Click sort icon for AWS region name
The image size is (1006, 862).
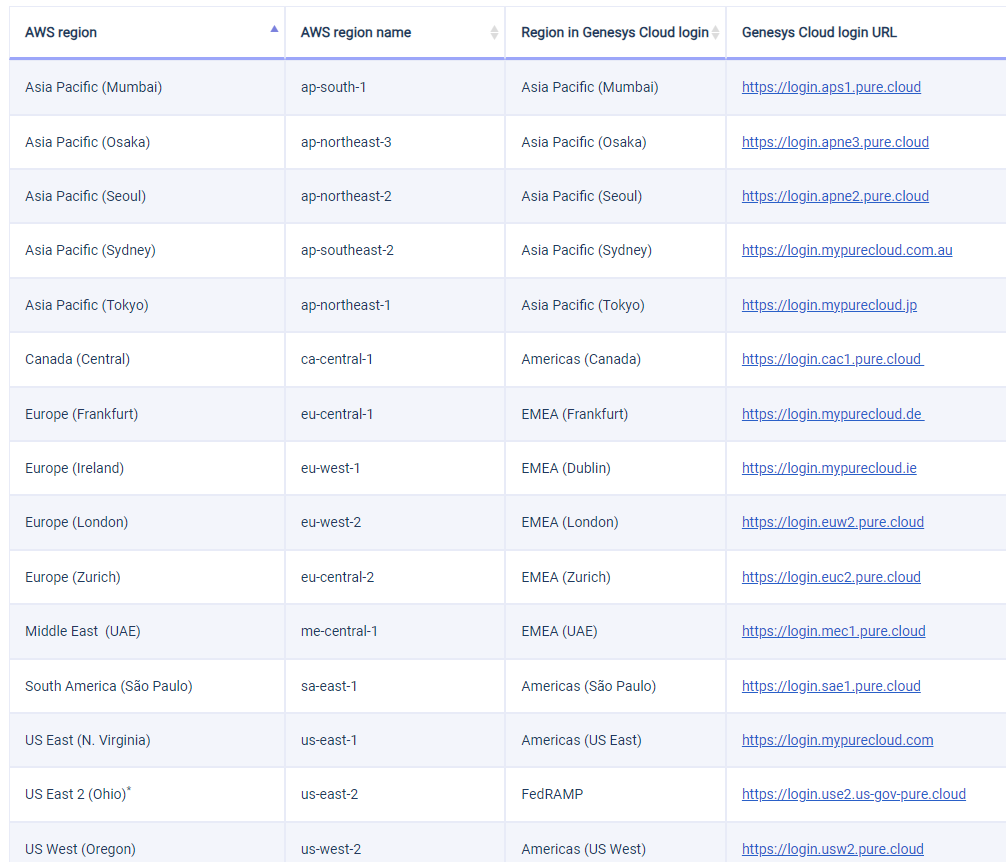pyautogui.click(x=494, y=33)
